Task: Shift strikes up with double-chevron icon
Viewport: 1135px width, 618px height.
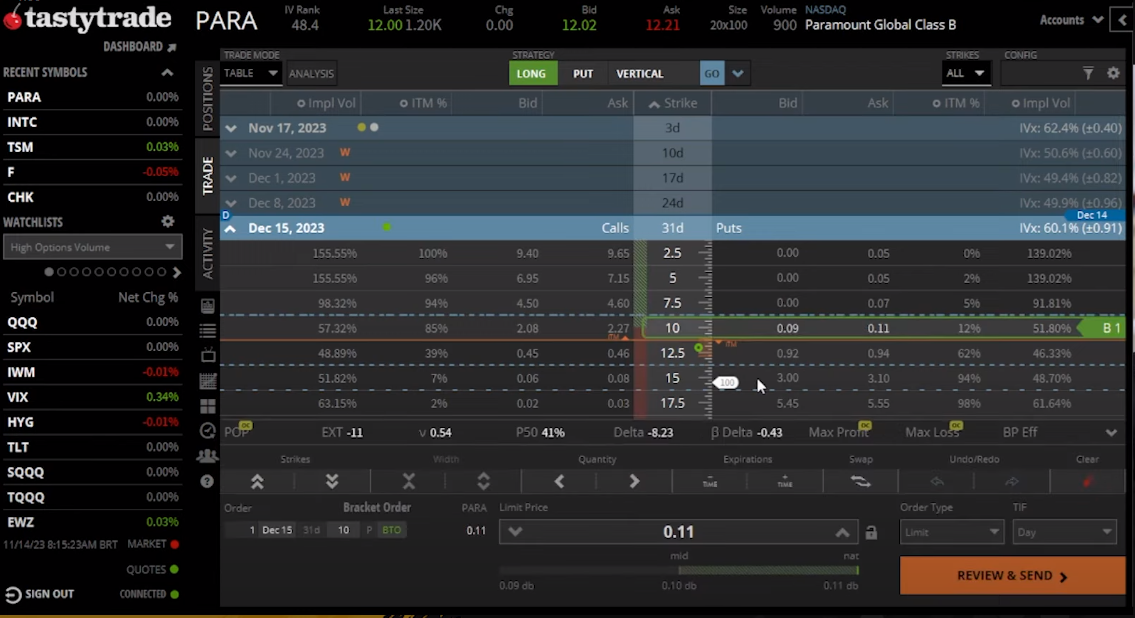Action: (x=257, y=481)
